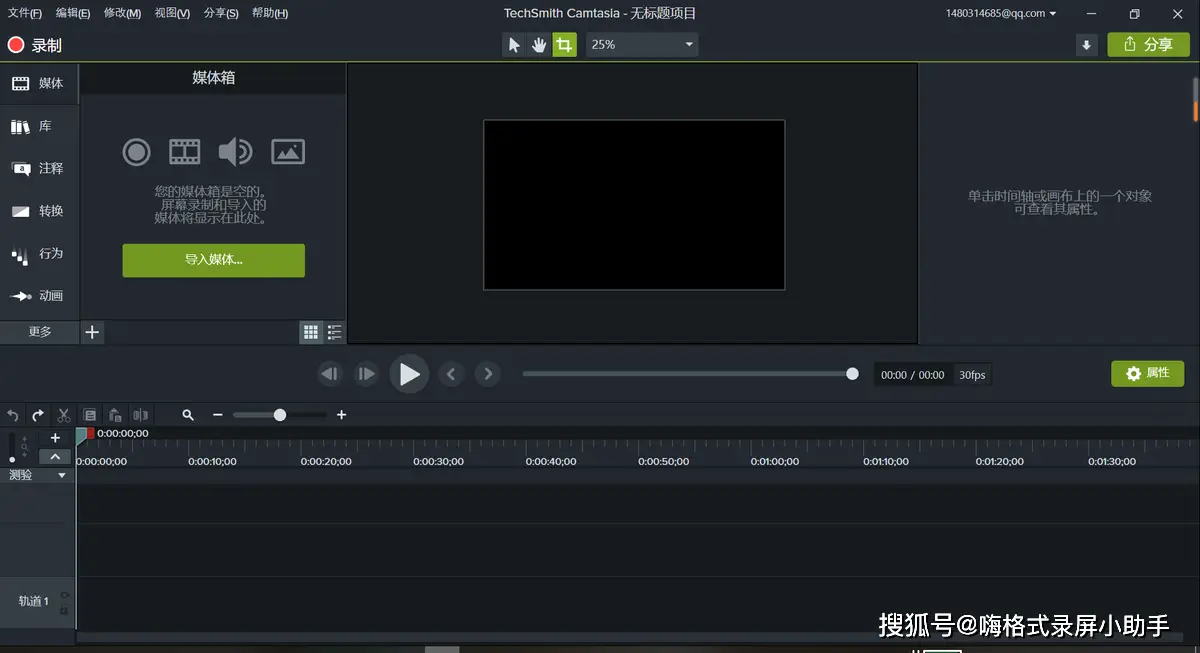This screenshot has height=653, width=1200.
Task: Click the track height slider handle
Action: click(x=12, y=459)
